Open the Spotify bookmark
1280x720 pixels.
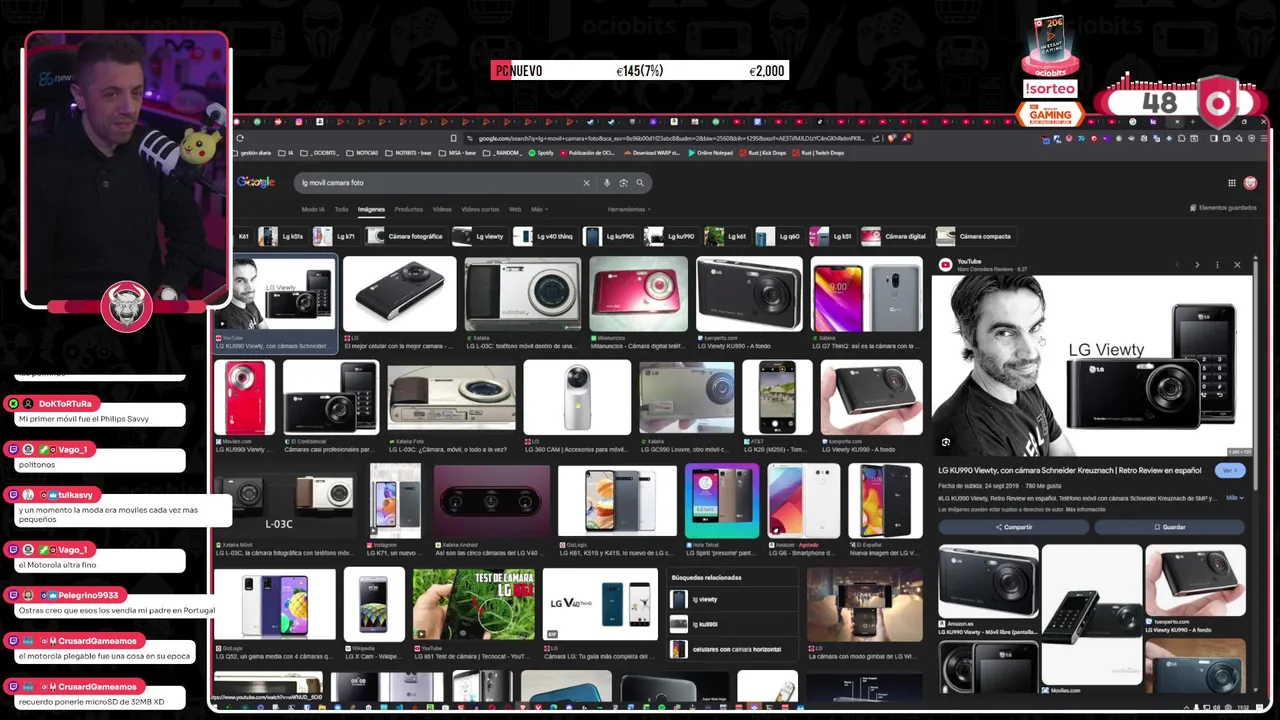click(541, 153)
